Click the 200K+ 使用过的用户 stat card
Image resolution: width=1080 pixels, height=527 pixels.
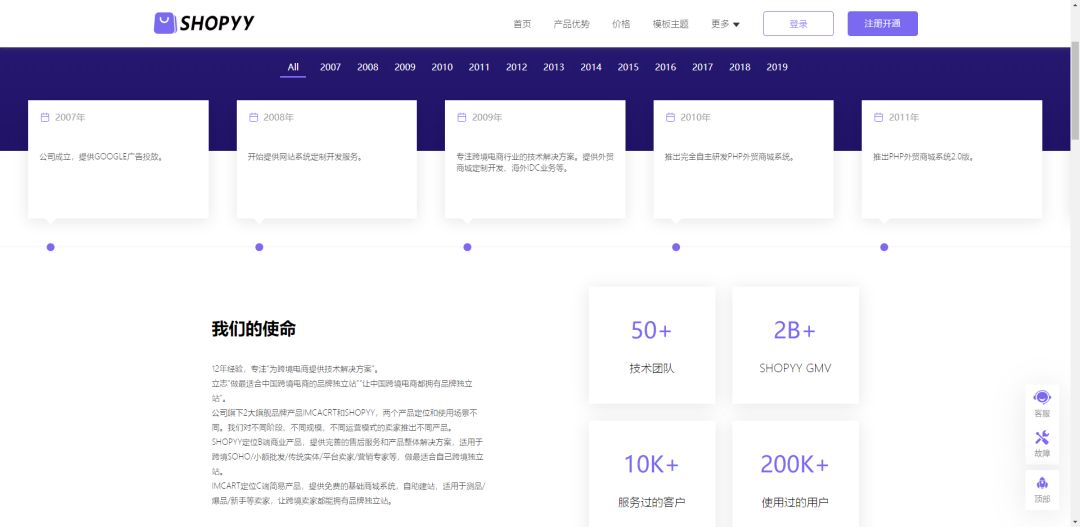795,474
